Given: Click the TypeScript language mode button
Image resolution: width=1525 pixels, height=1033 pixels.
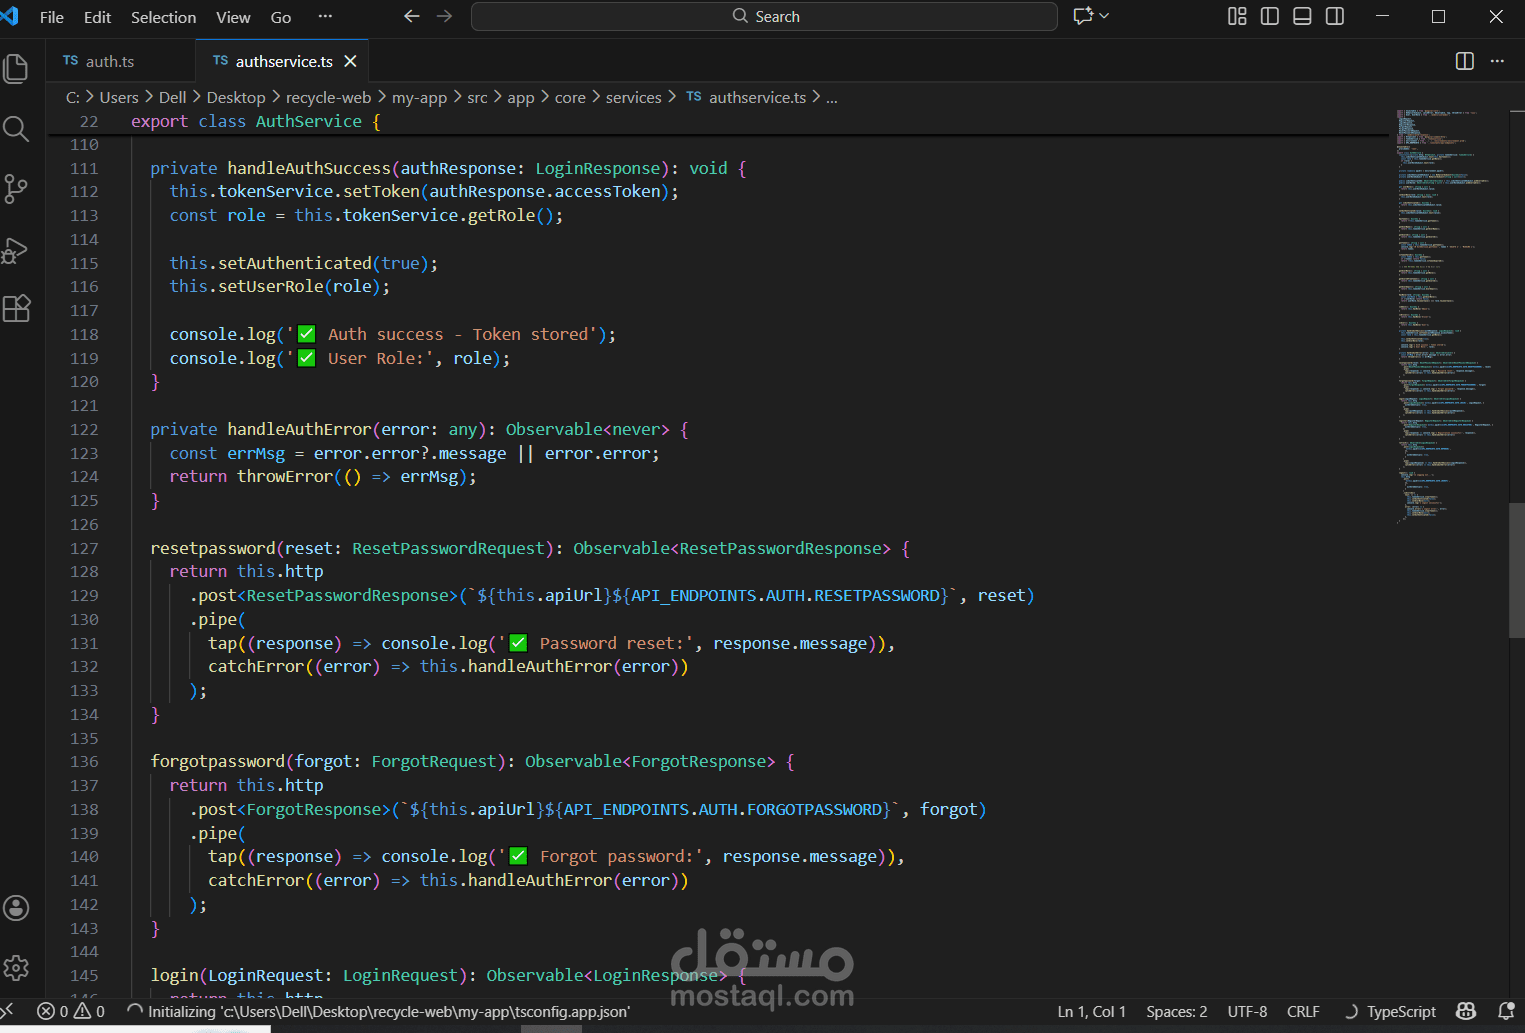Looking at the screenshot, I should [x=1400, y=1012].
